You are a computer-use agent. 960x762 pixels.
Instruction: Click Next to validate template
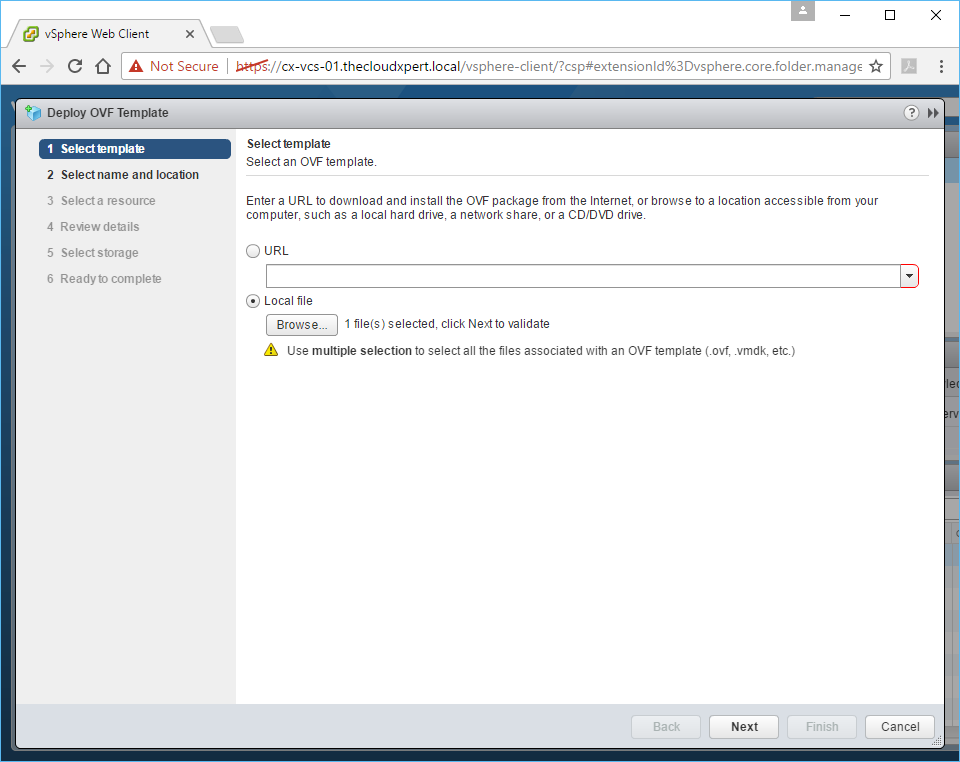tap(744, 727)
